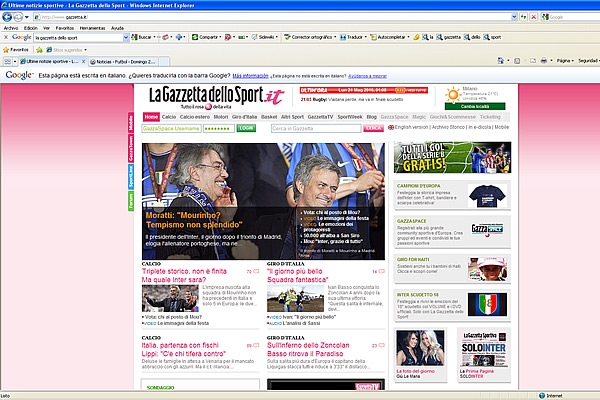Click the Compartir button in Google toolbar
Image resolution: width=600 pixels, height=400 pixels.
point(205,37)
